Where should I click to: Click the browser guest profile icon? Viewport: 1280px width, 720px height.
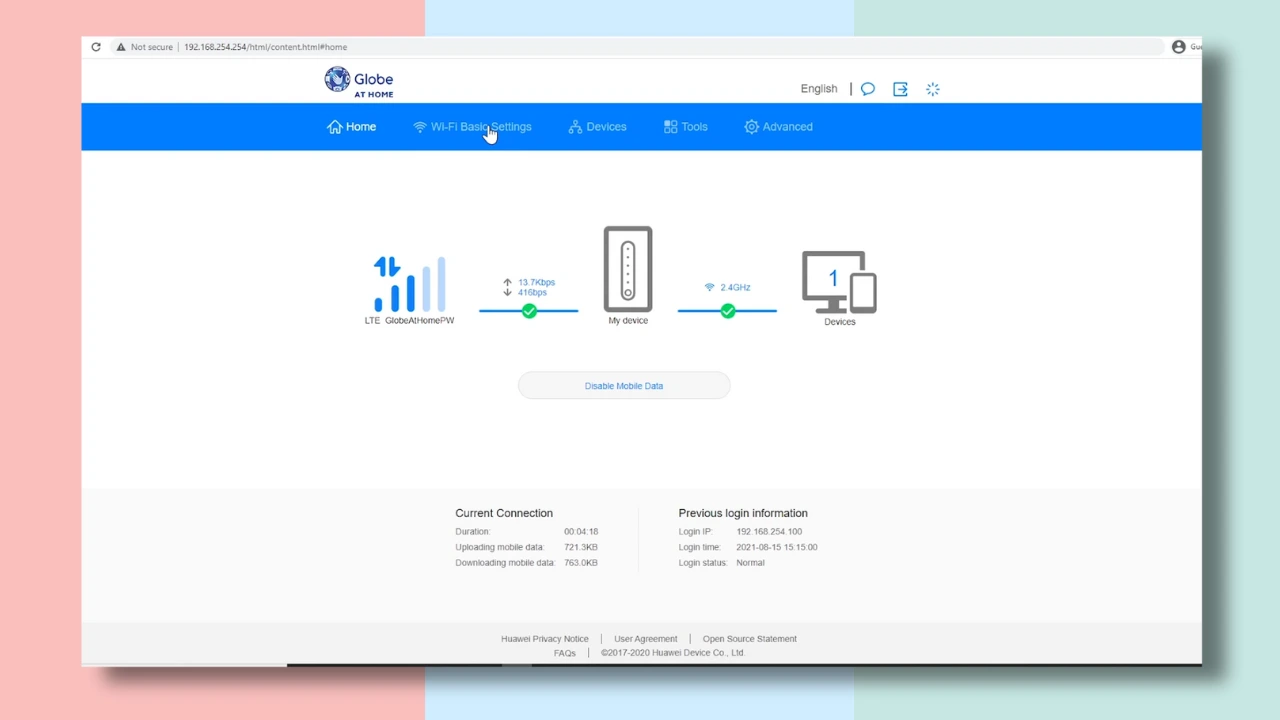point(1178,47)
